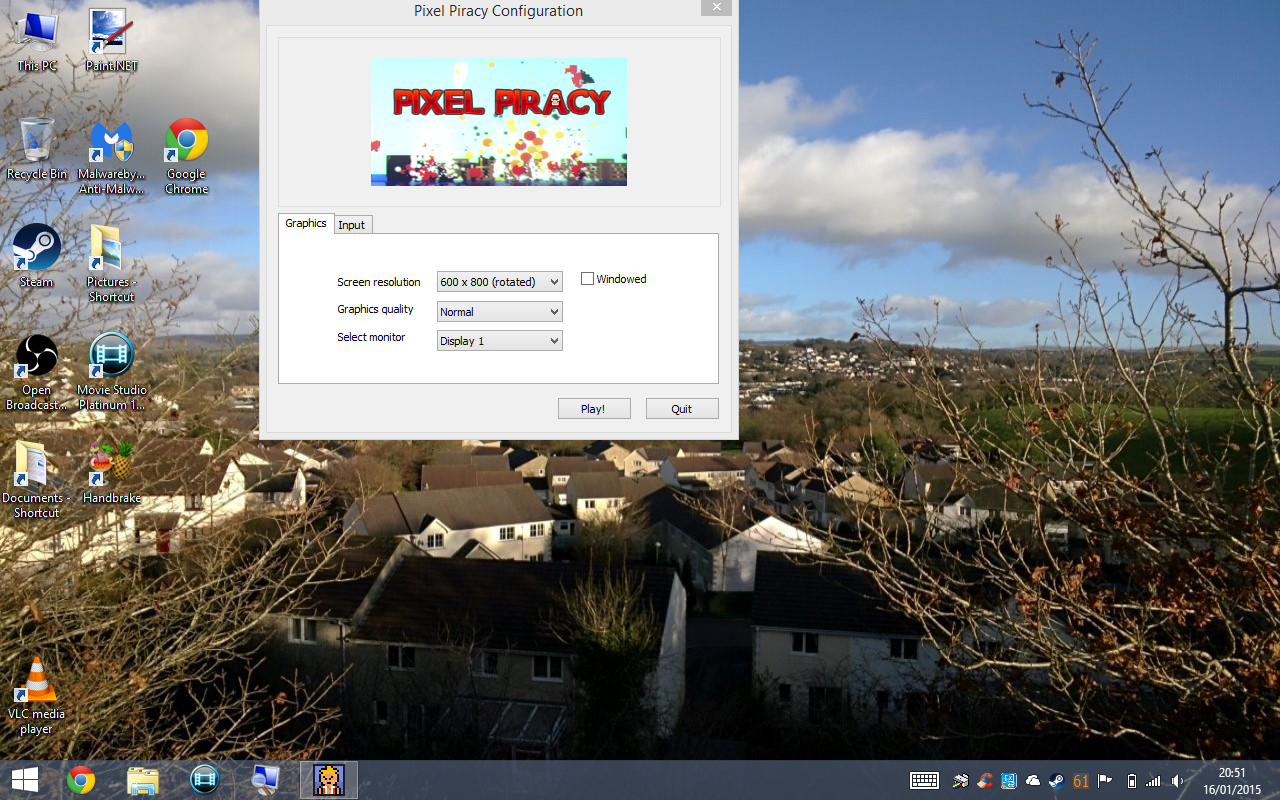The height and width of the screenshot is (800, 1280).
Task: Click the monitor app taskbar icon
Action: tap(266, 780)
